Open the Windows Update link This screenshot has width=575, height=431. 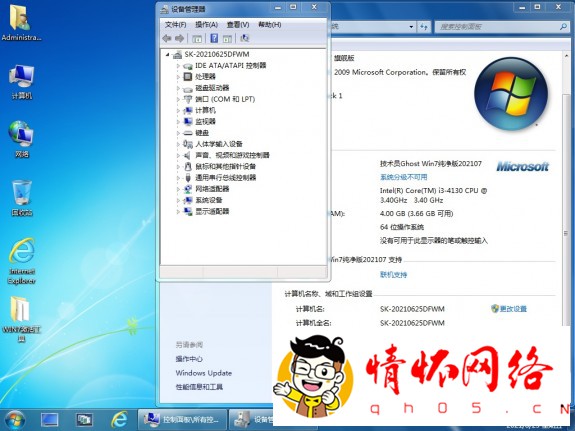point(204,373)
